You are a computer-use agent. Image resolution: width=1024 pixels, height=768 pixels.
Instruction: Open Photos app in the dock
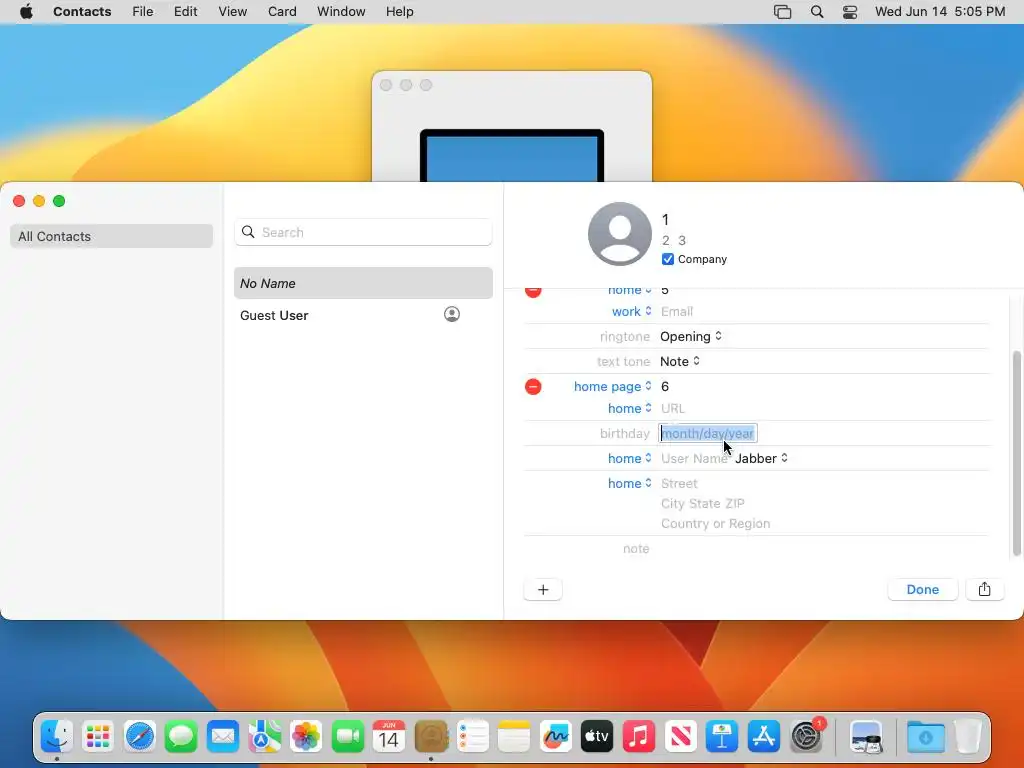tap(306, 737)
